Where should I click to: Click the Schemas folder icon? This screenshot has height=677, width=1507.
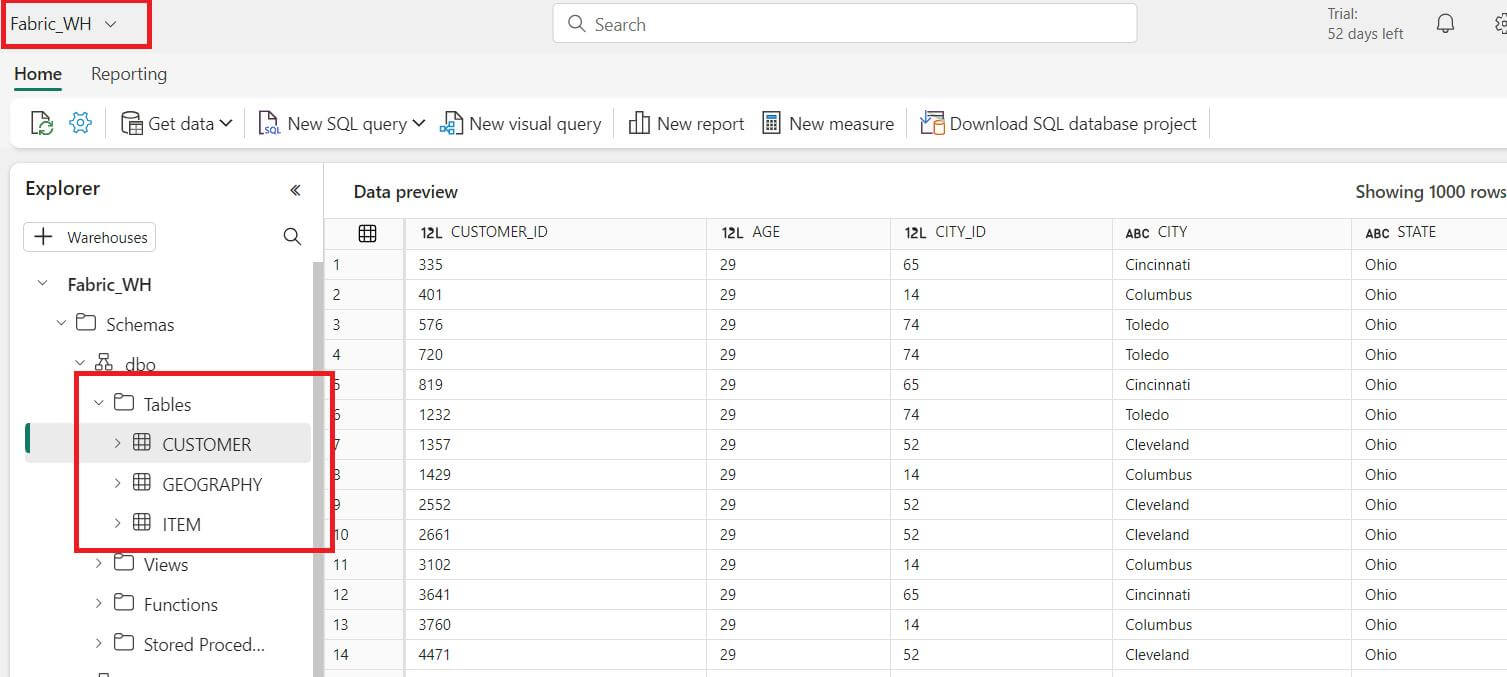click(87, 323)
